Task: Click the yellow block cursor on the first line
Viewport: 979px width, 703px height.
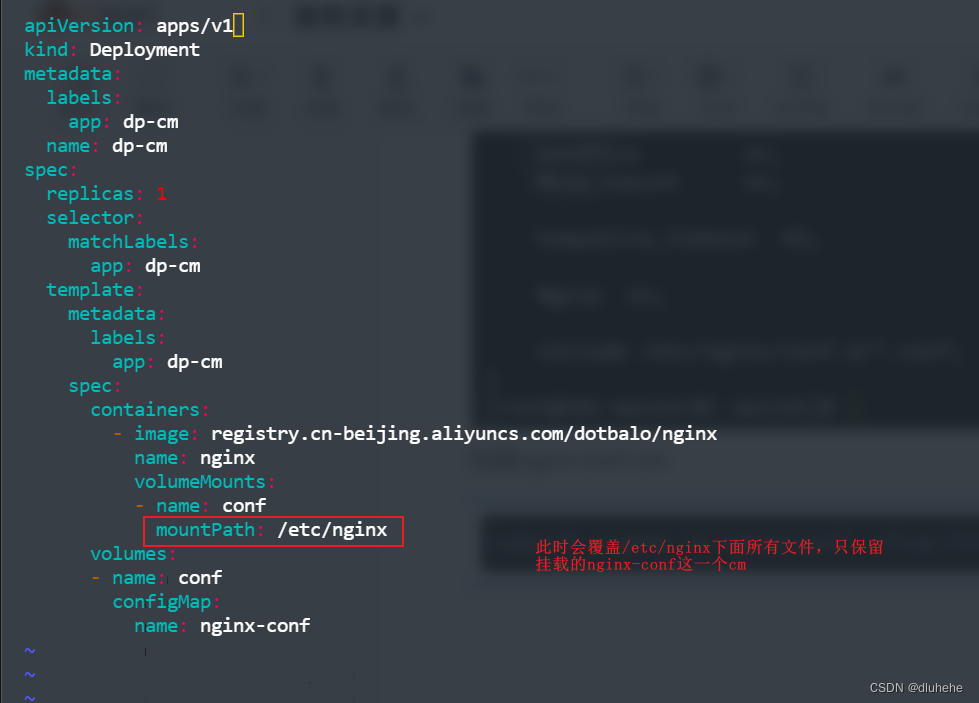Action: tap(238, 25)
